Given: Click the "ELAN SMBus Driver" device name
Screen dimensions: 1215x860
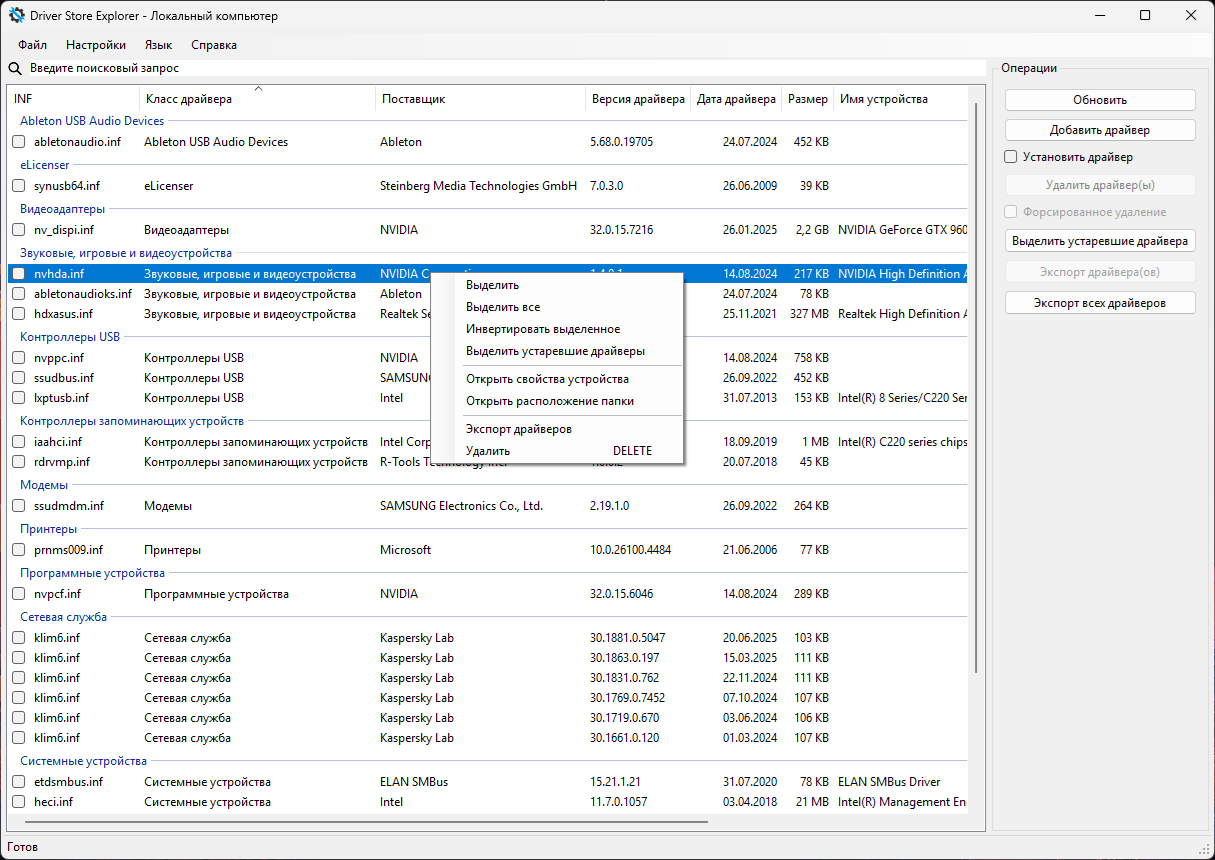Looking at the screenshot, I should click(x=889, y=782).
